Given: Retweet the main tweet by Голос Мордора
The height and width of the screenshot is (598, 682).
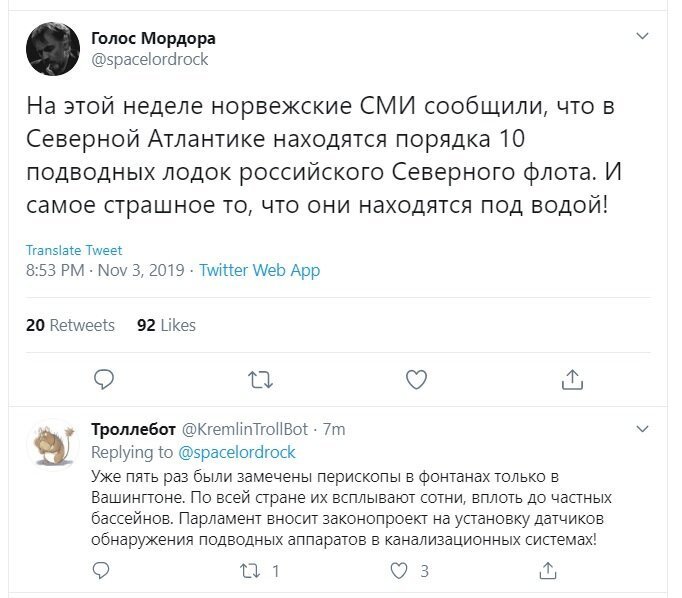Looking at the screenshot, I should click(260, 379).
